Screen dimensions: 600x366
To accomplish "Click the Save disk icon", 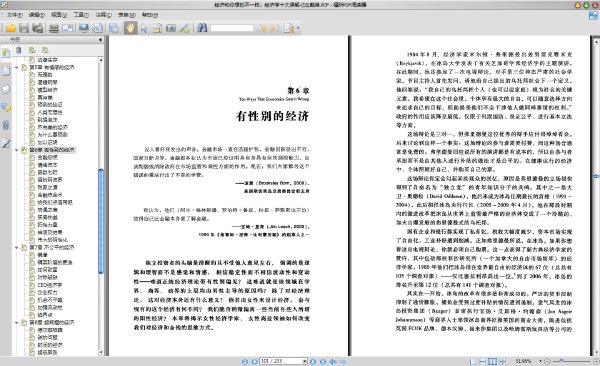I will click(x=24, y=28).
